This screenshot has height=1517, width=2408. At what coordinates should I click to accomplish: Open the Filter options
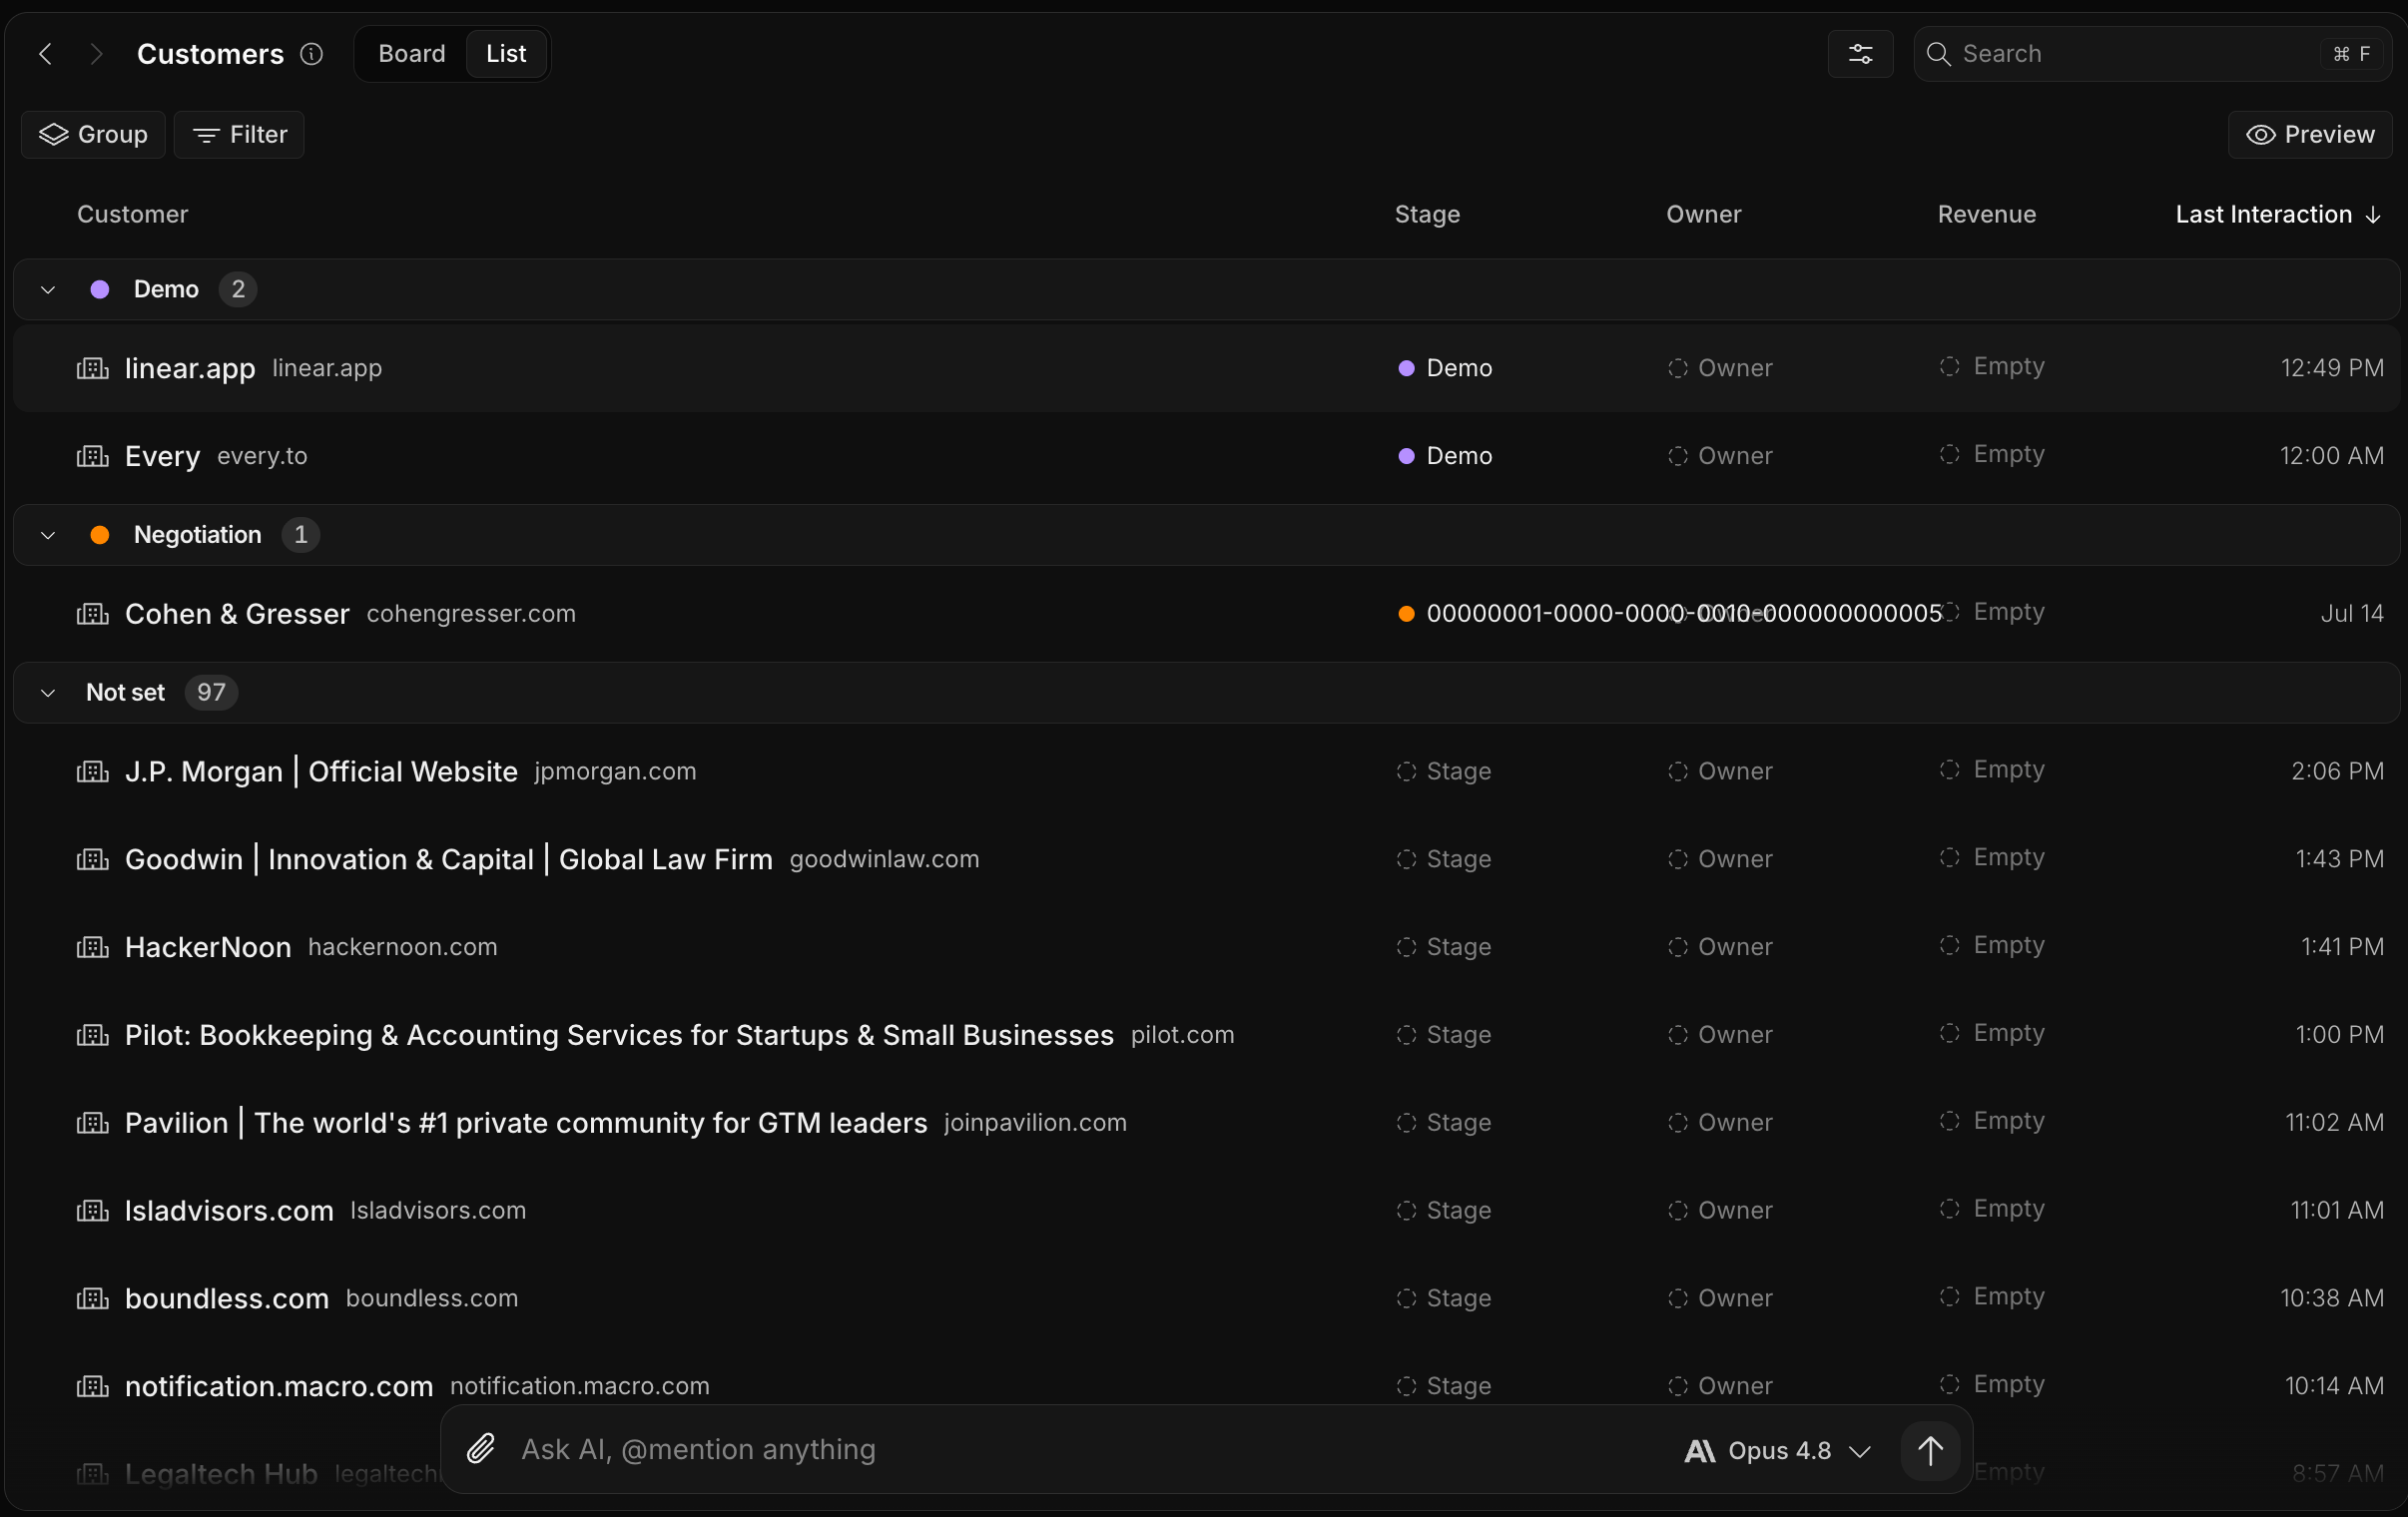239,135
